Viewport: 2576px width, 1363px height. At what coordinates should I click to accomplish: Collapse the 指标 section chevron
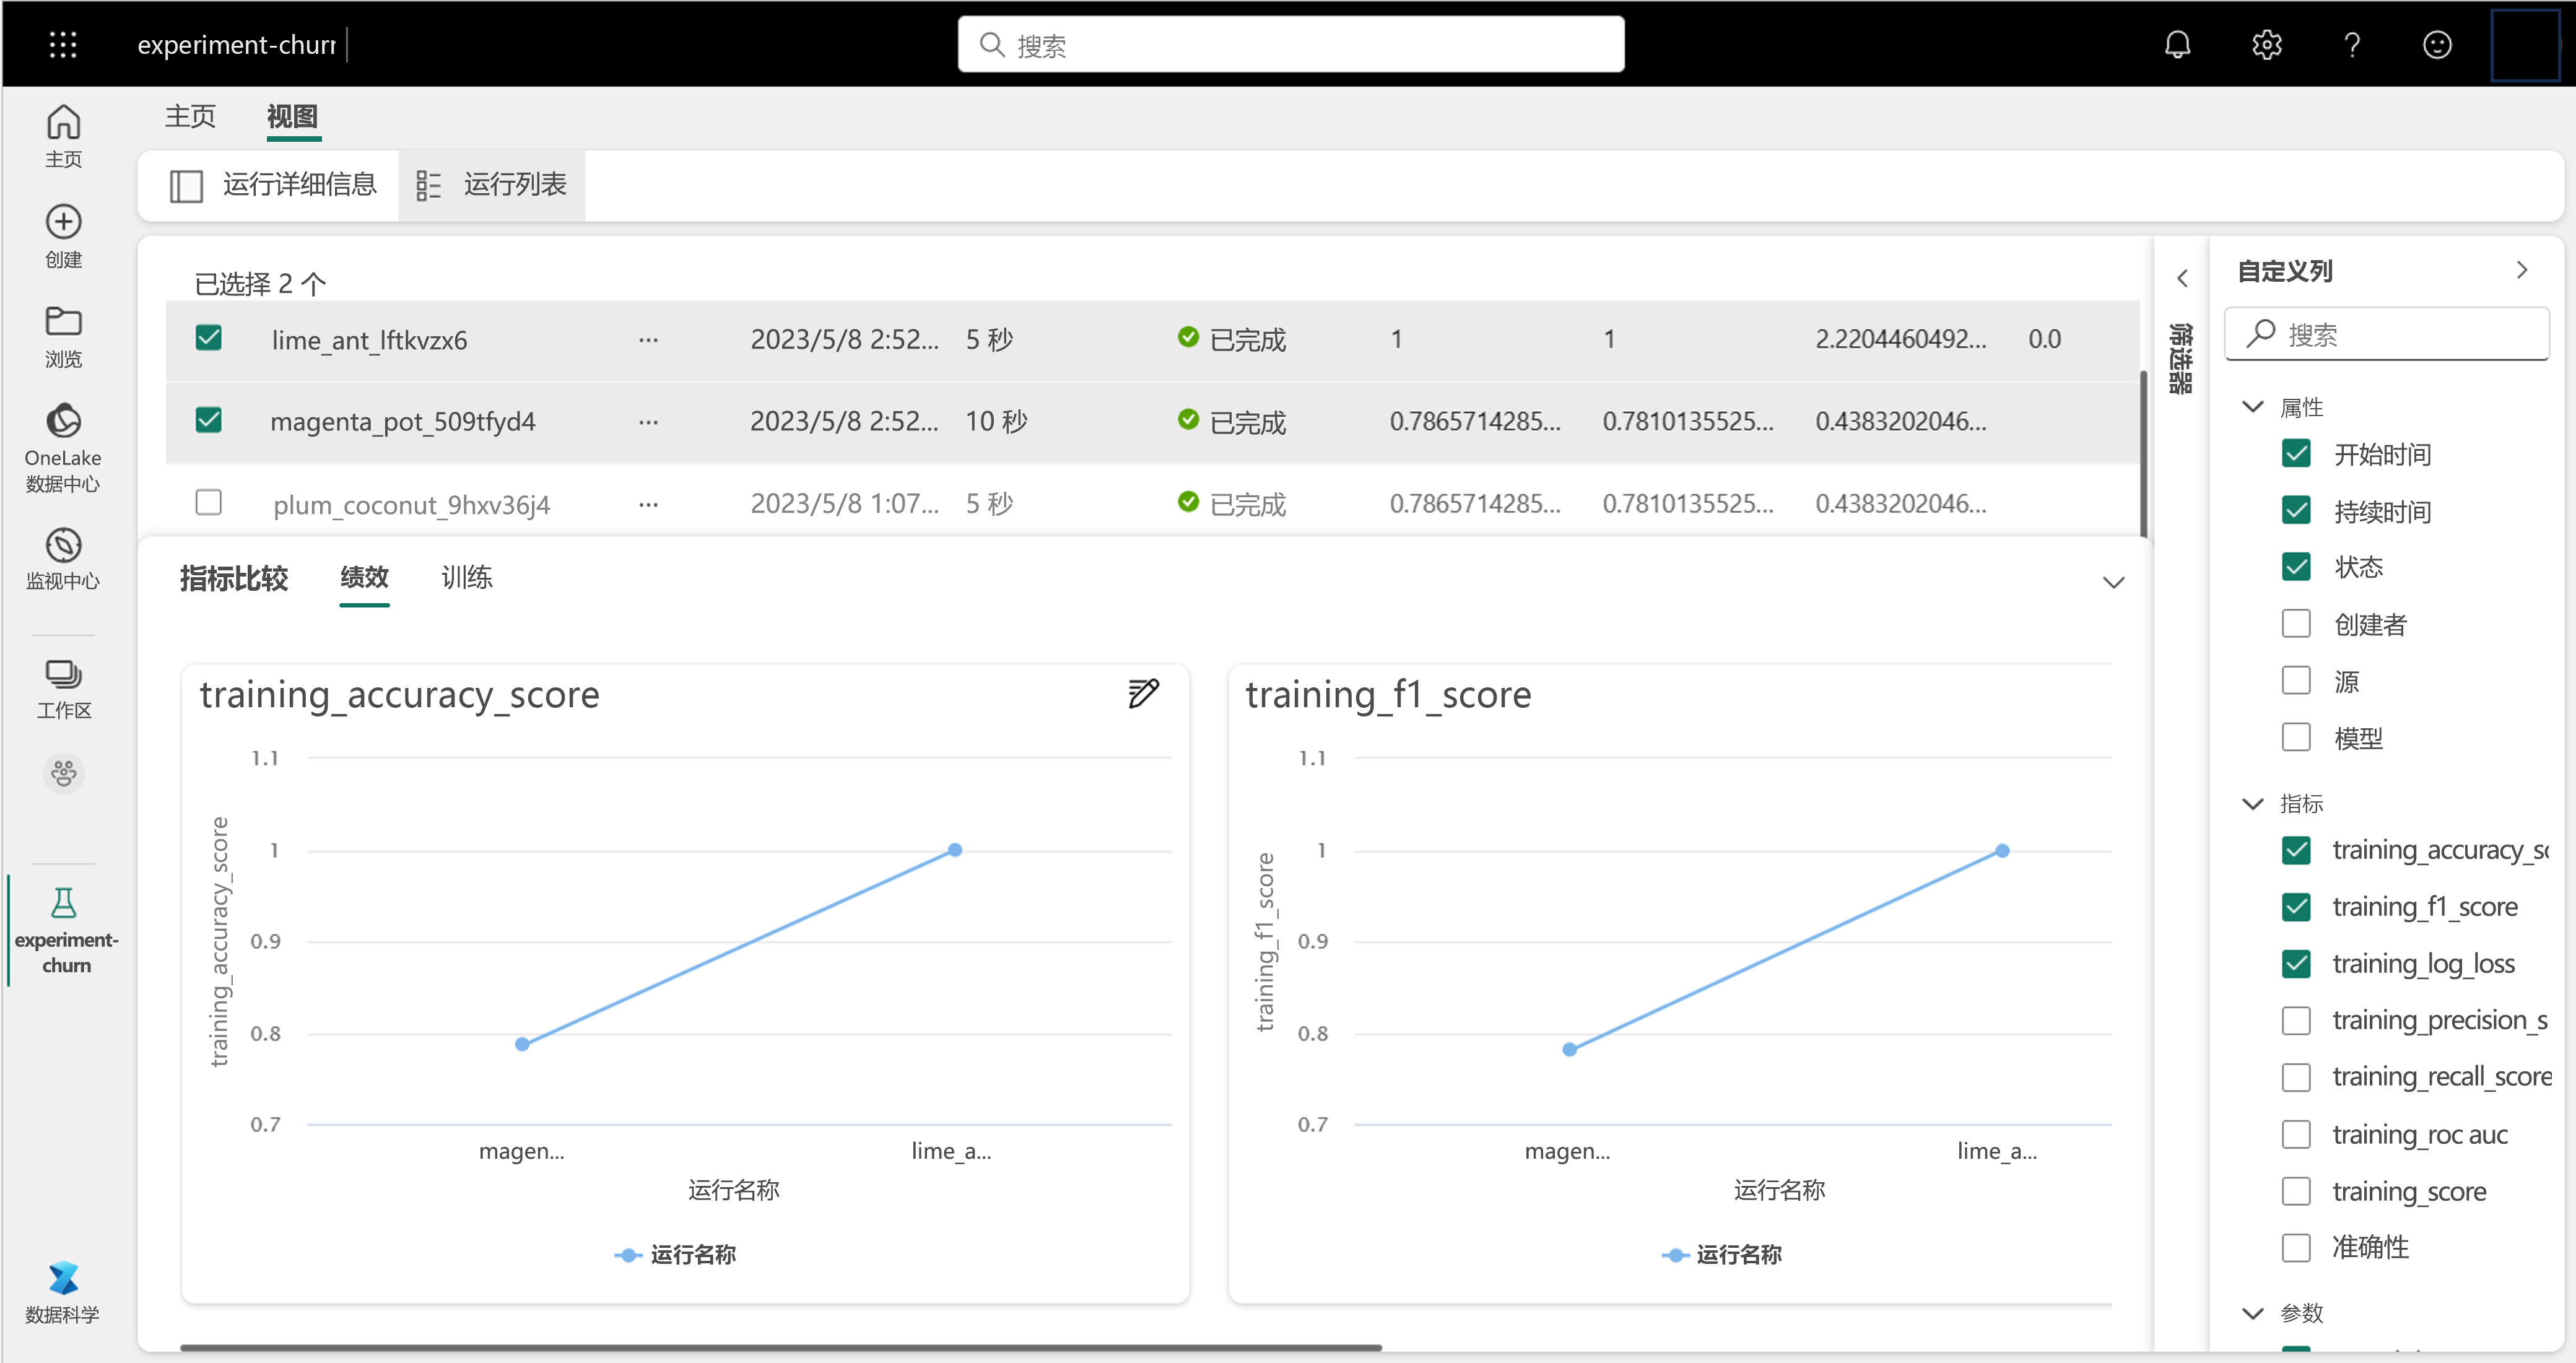coord(2253,804)
